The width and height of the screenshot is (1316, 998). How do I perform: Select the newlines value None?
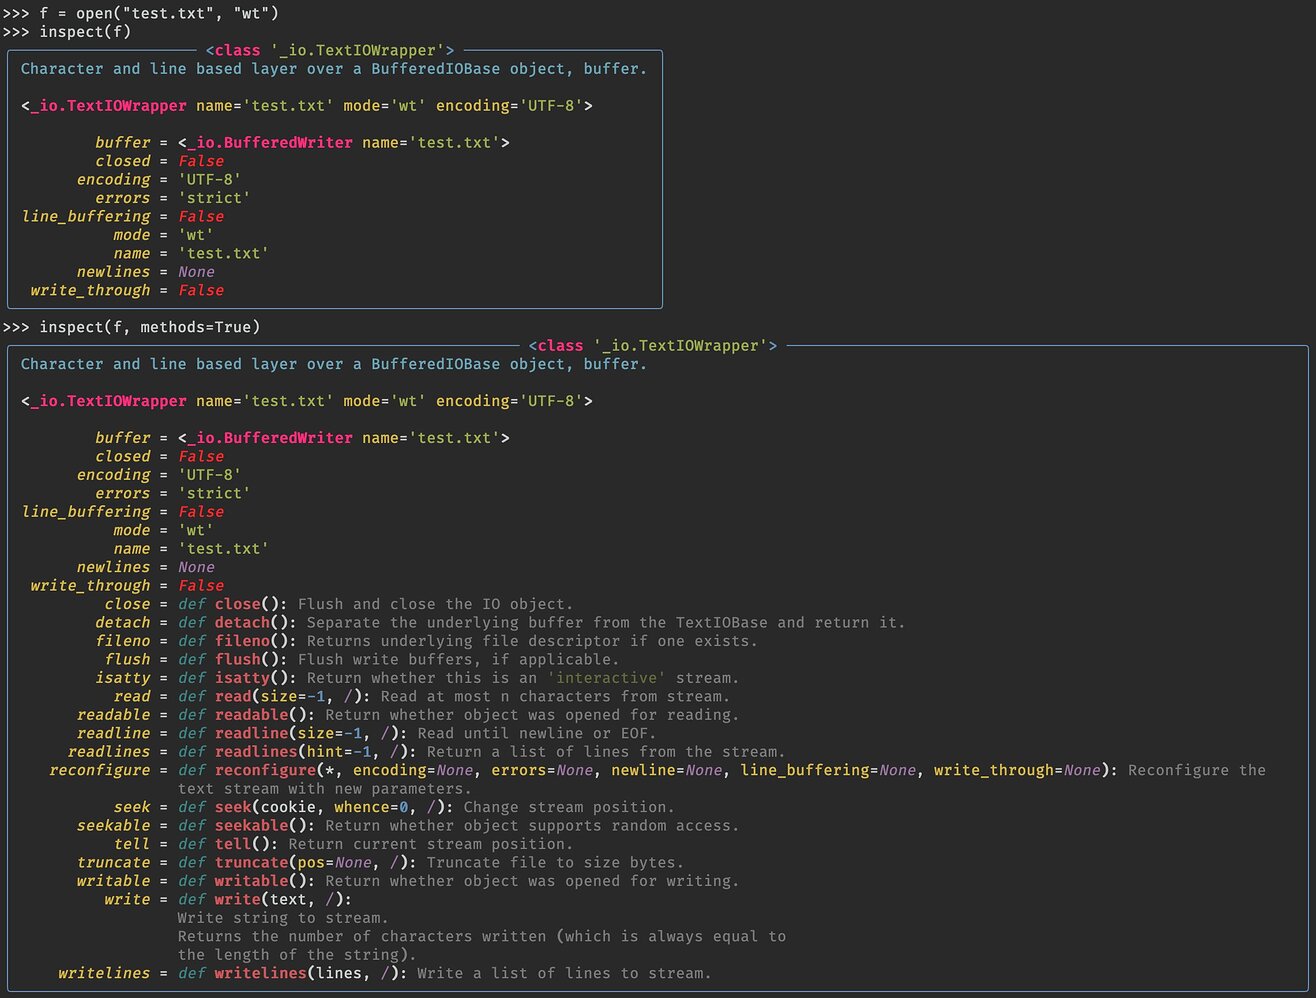[x=196, y=271]
